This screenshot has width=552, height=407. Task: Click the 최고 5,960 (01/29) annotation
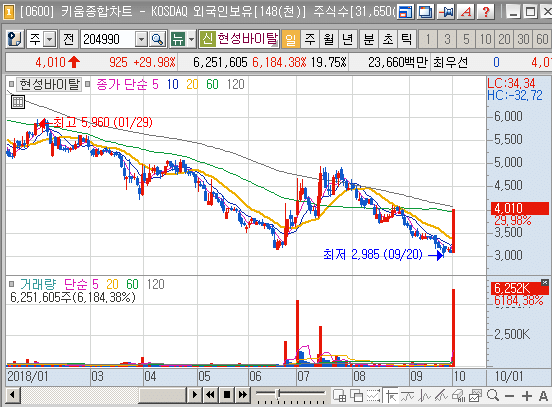102,123
